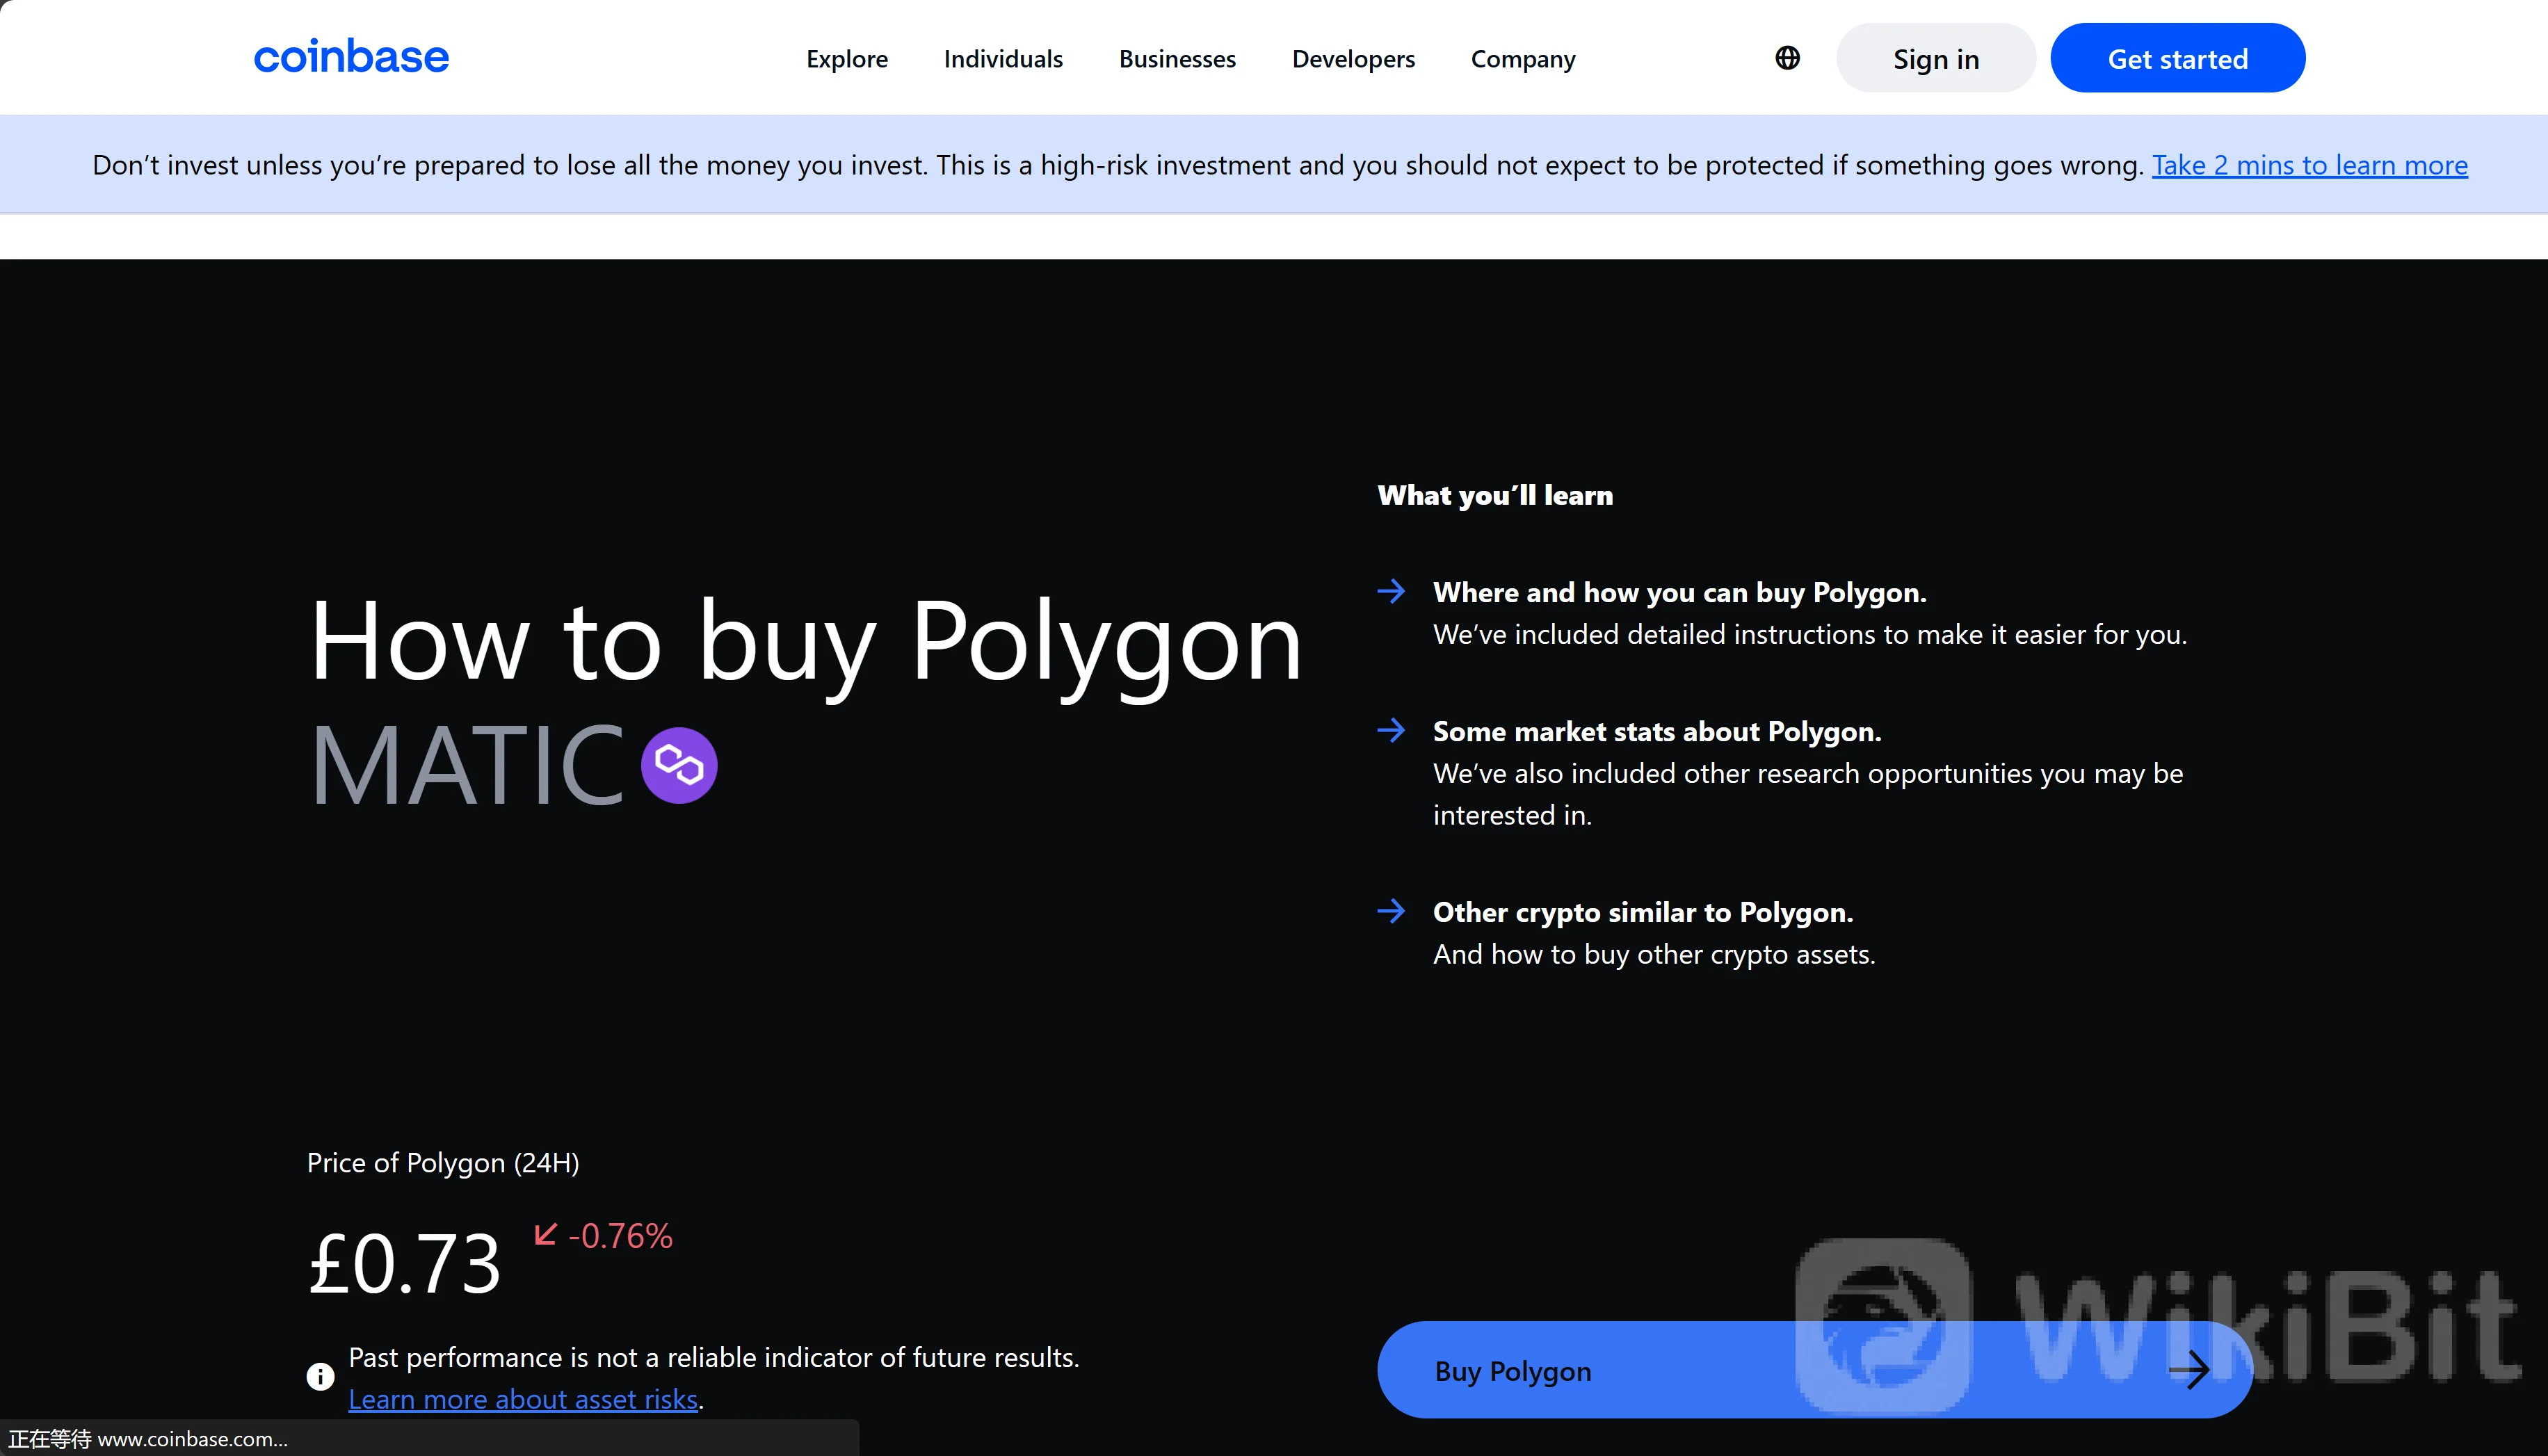Click the -0.76% change value

(620, 1236)
